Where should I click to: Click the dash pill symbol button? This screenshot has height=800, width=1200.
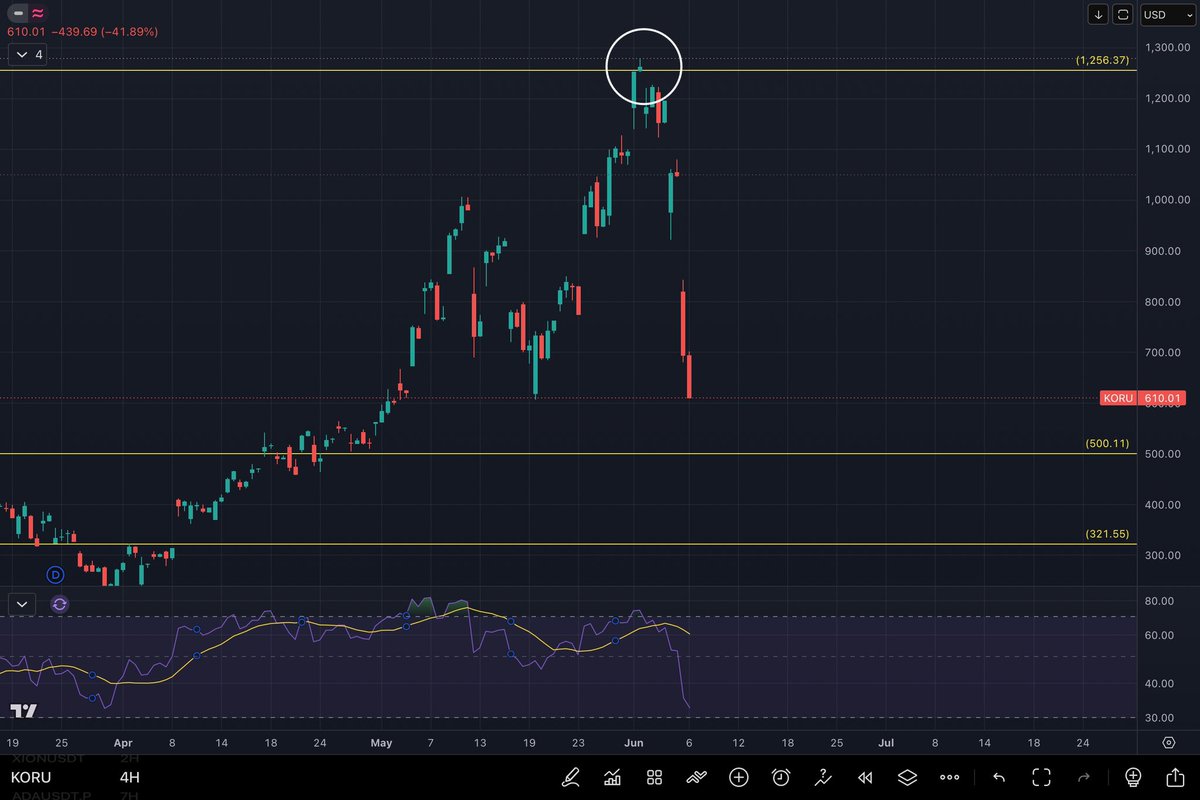point(17,14)
